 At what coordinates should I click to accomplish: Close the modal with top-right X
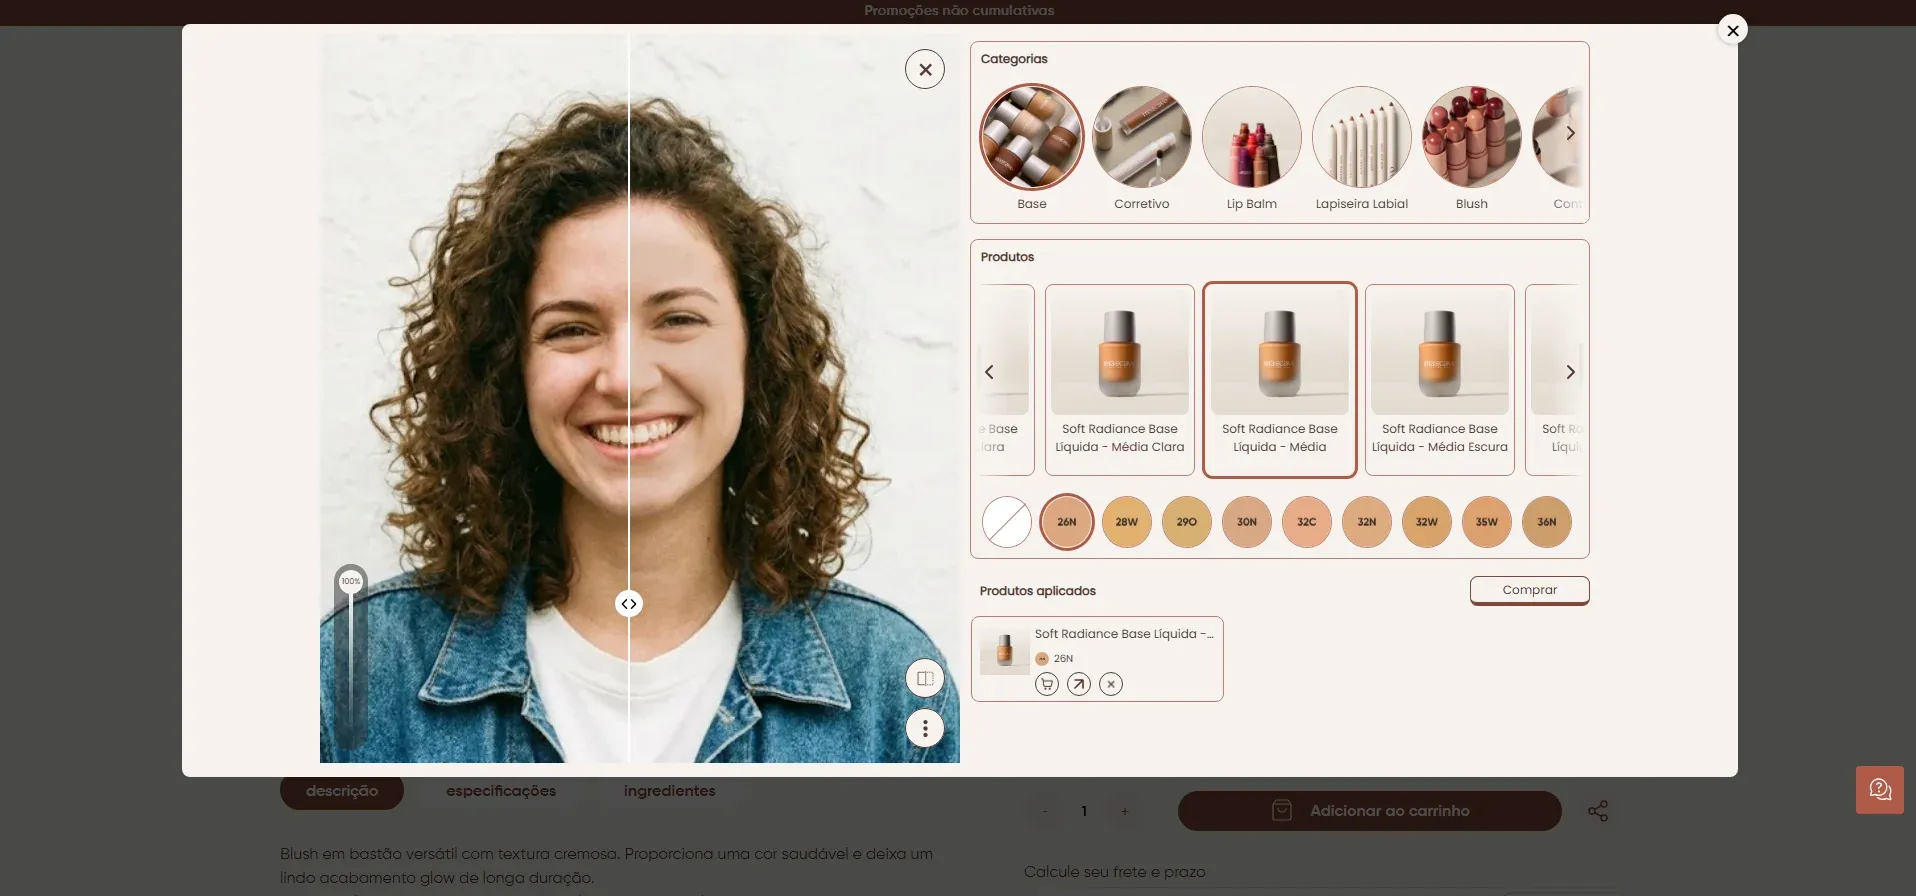click(x=1733, y=30)
